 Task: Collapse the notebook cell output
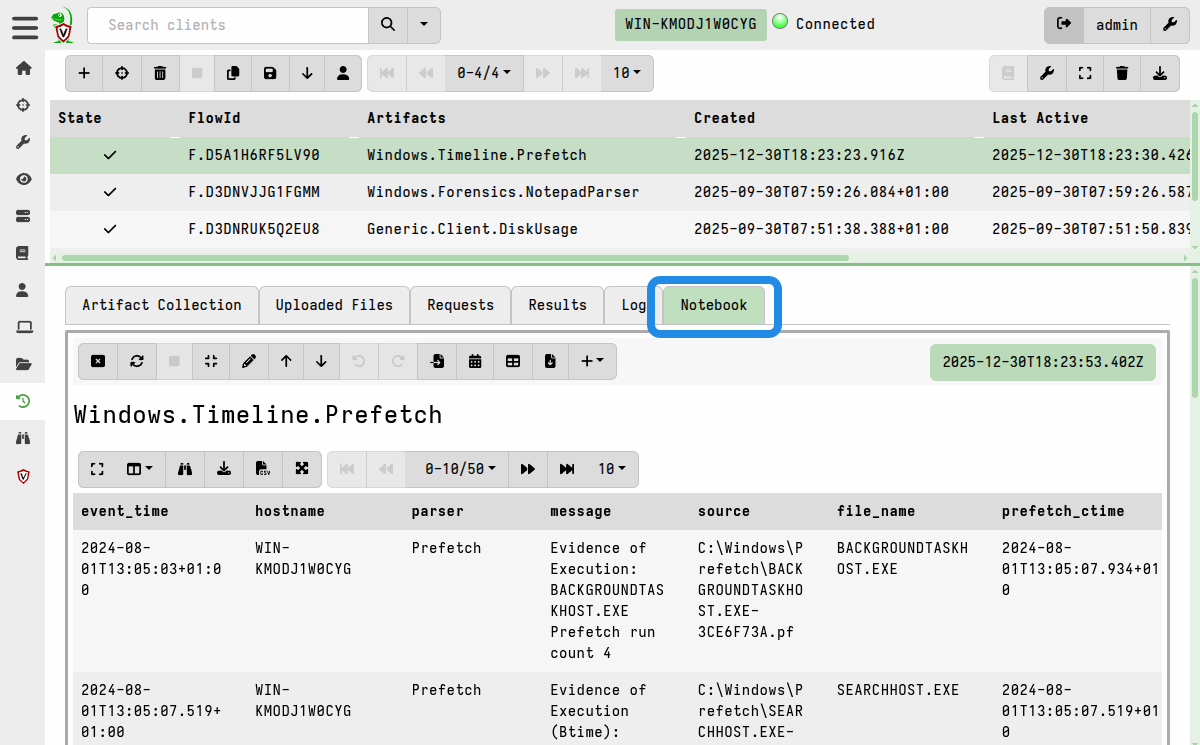click(x=210, y=361)
